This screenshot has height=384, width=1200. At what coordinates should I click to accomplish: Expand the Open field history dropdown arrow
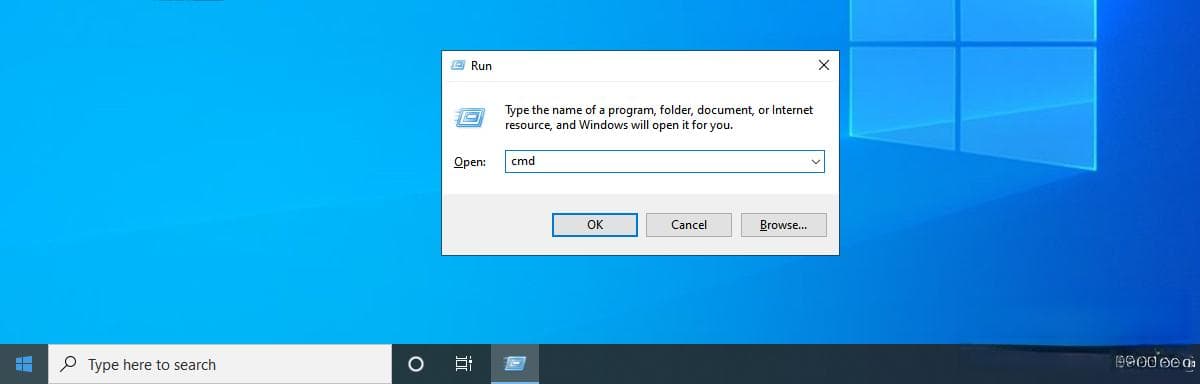816,161
